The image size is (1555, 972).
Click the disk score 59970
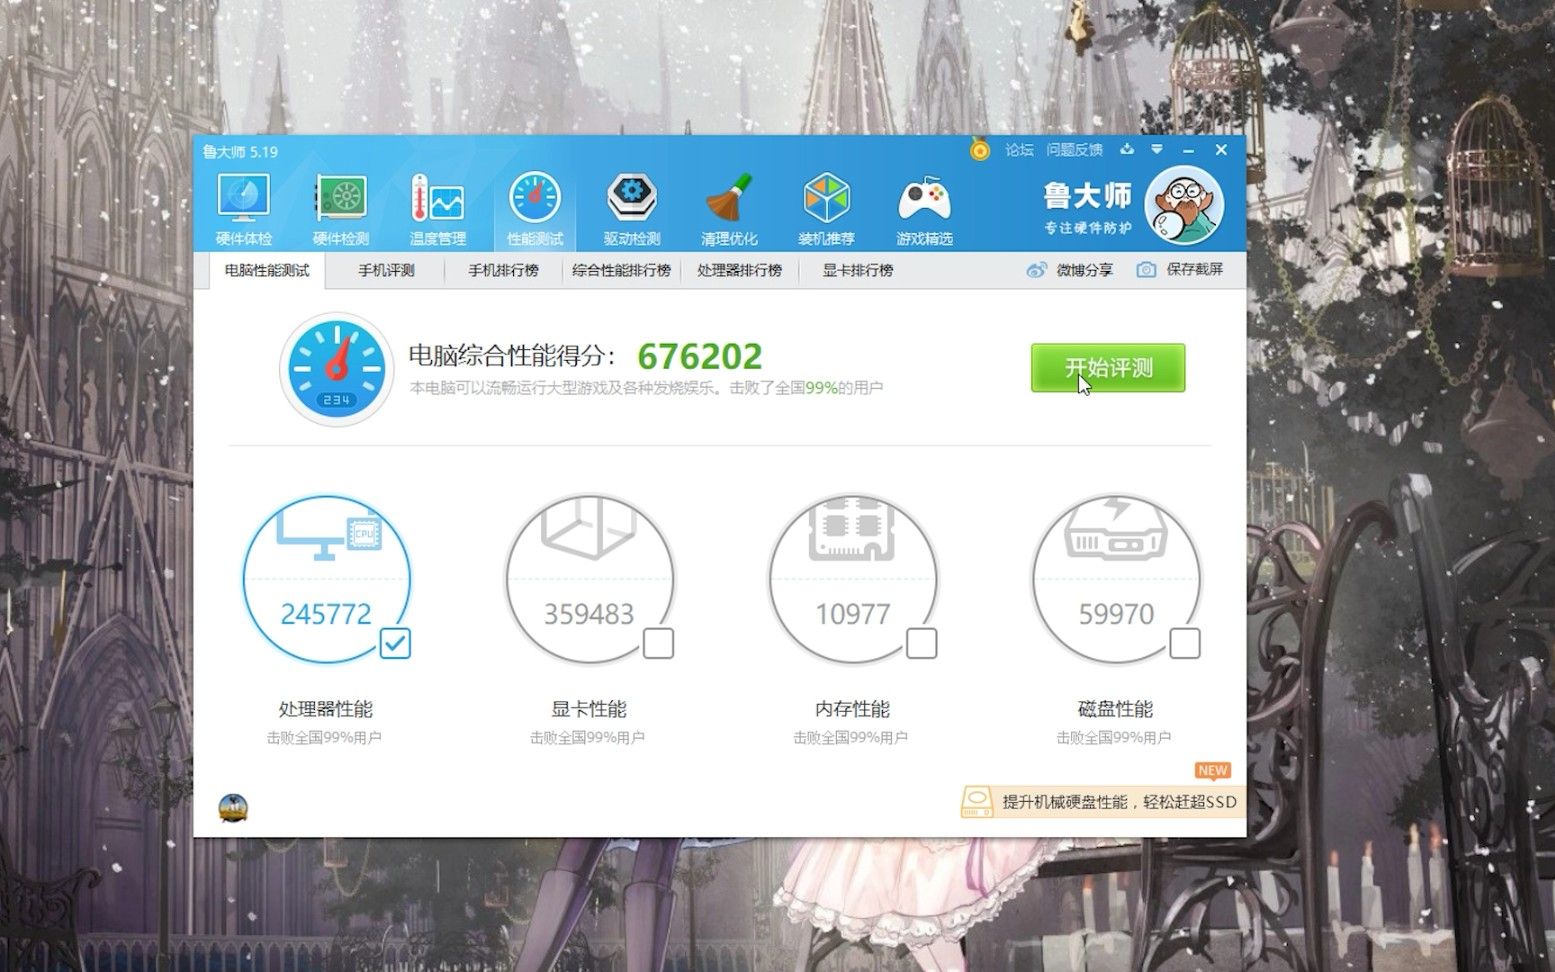click(x=1116, y=613)
